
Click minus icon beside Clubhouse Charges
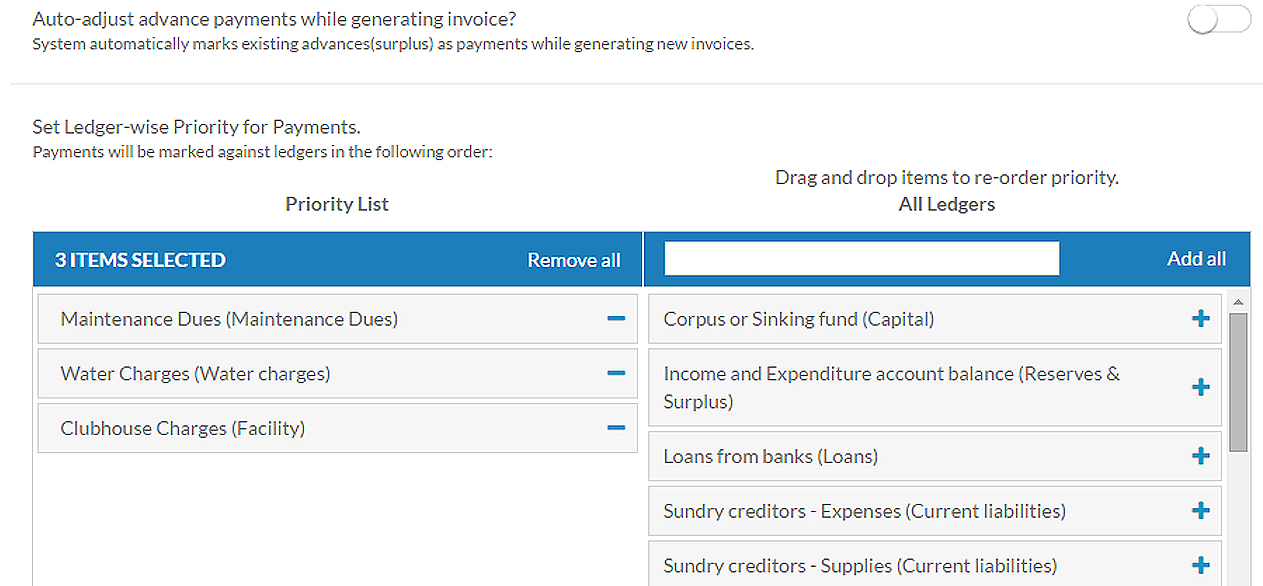pyautogui.click(x=616, y=428)
